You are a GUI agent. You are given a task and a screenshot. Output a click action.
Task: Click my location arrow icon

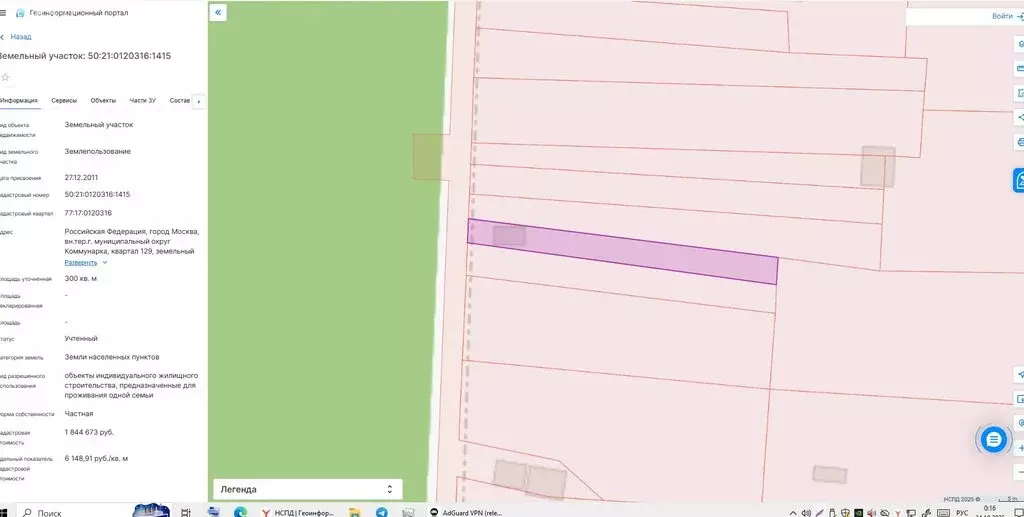(x=1019, y=373)
